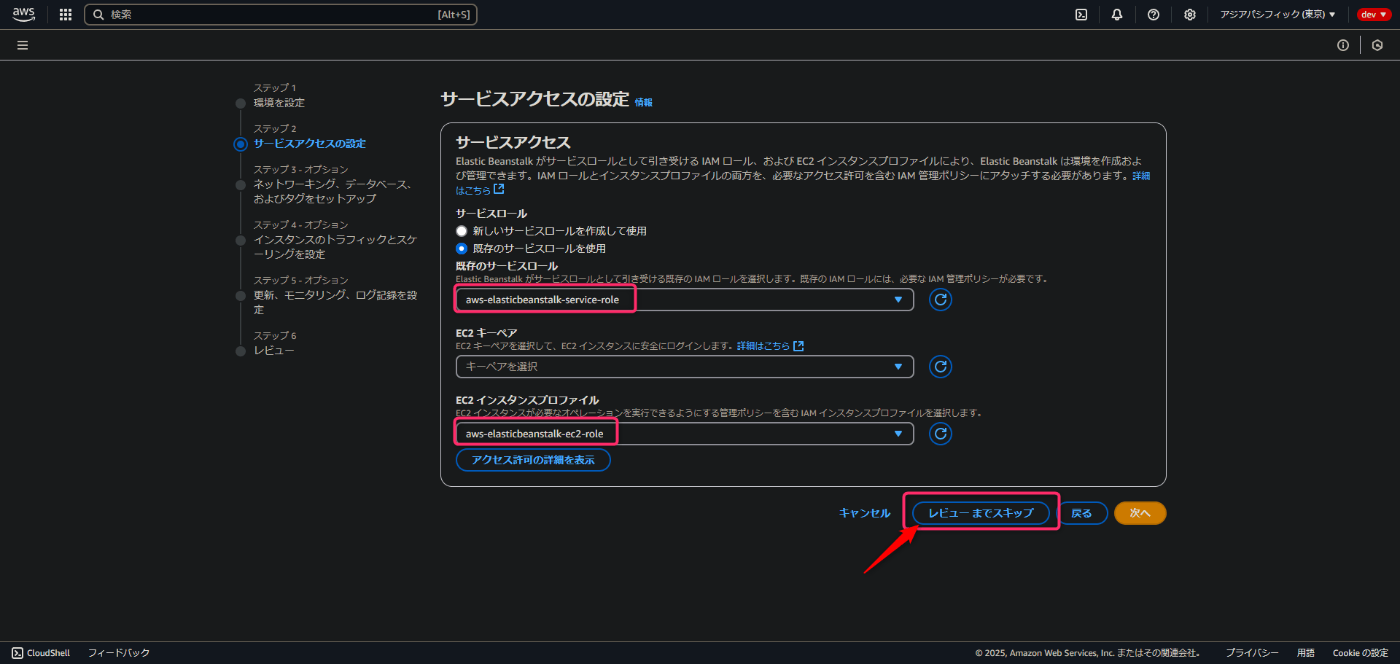The image size is (1400, 664).
Task: Refresh the EC2 key pair list
Action: coord(940,366)
